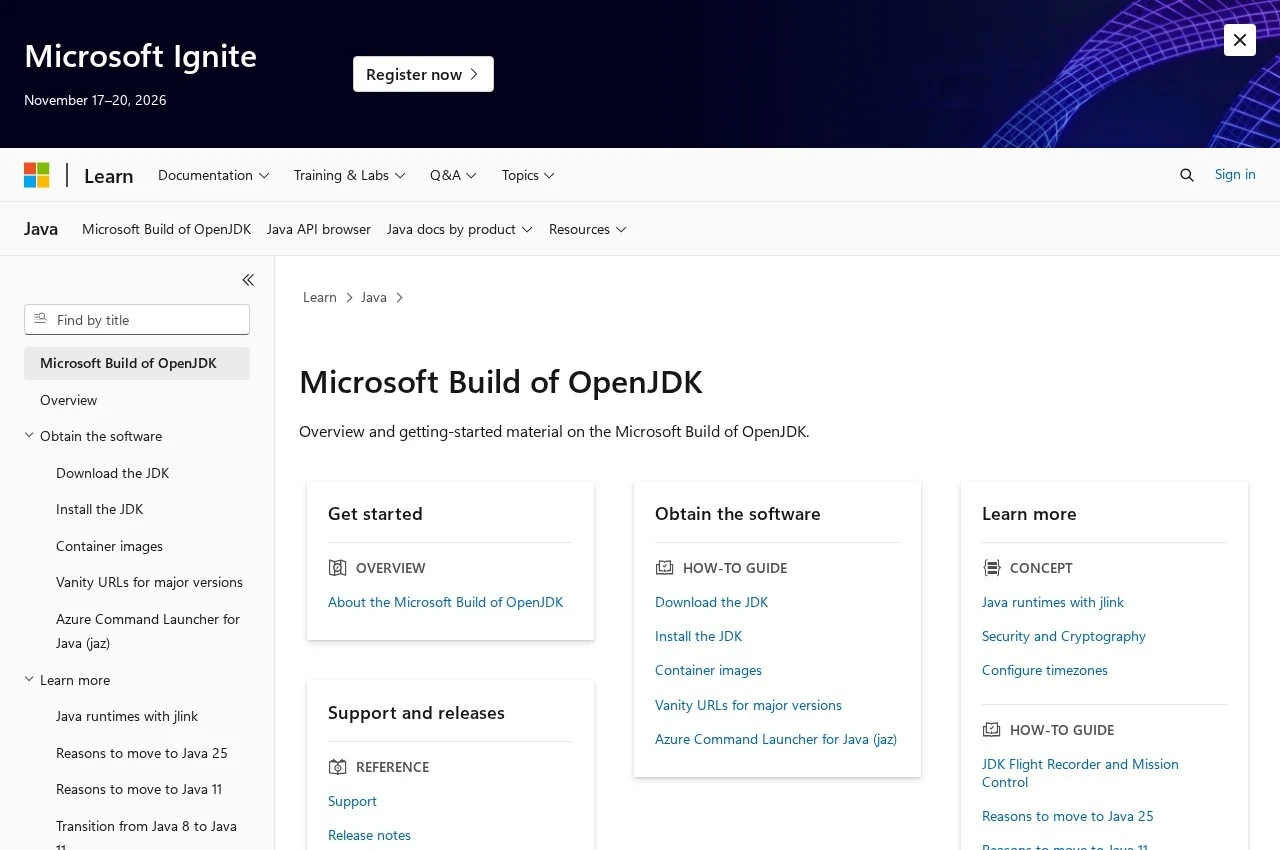
Task: Open Microsoft Build of OpenJDK nav item
Action: click(166, 229)
